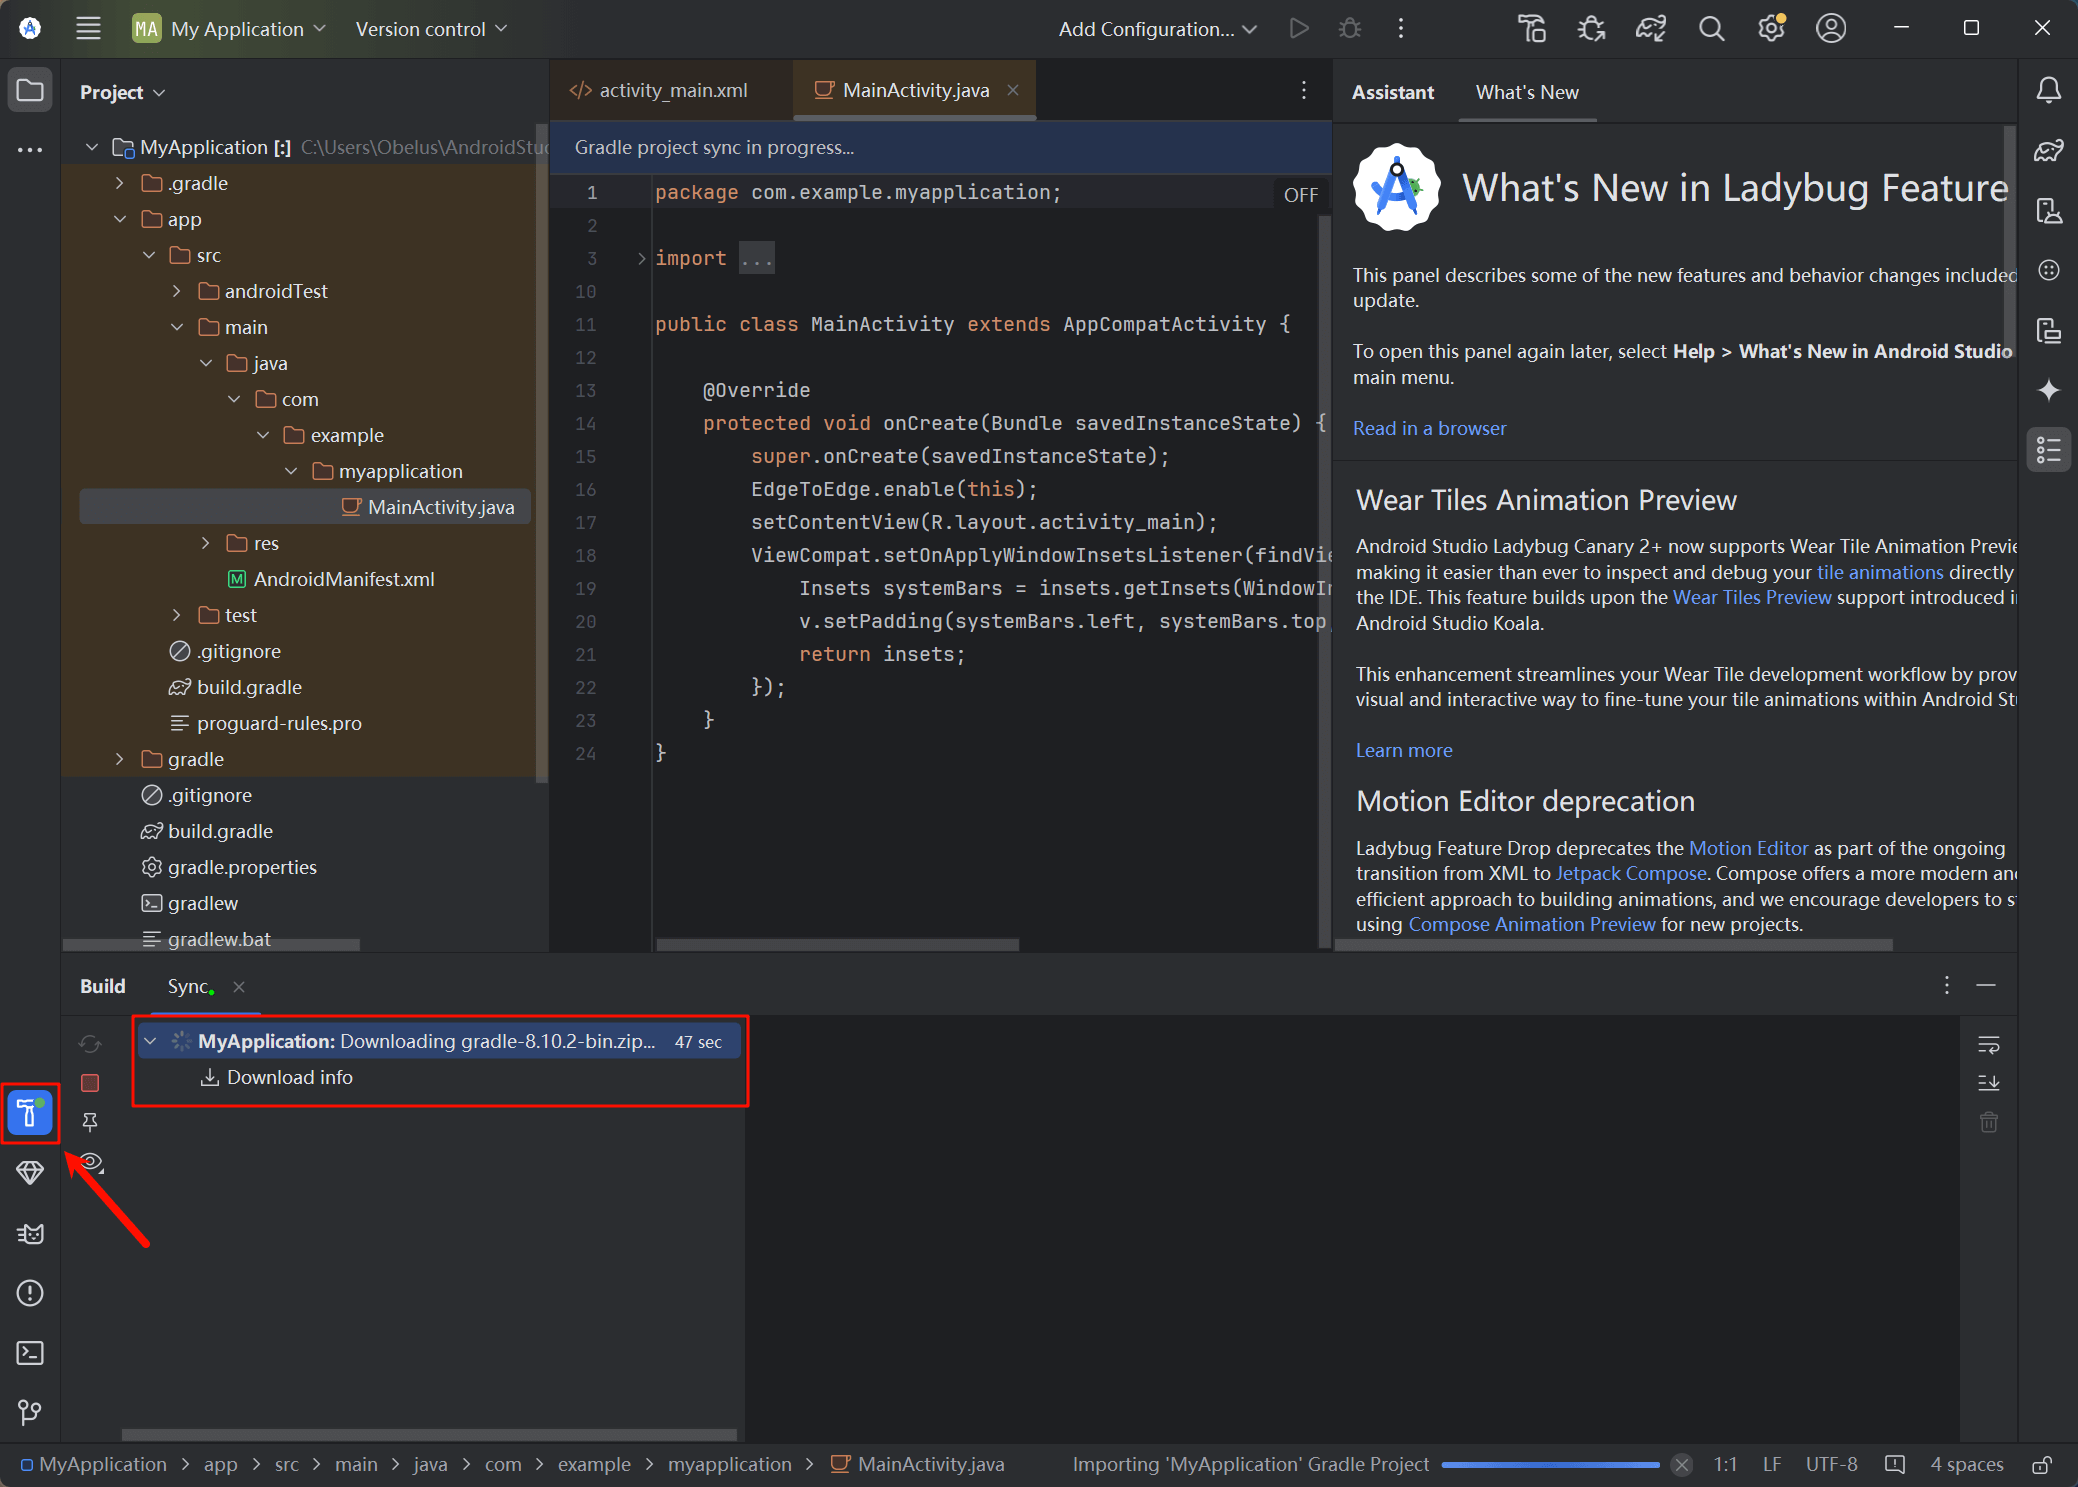Open the My Application project dropdown

[x=230, y=29]
